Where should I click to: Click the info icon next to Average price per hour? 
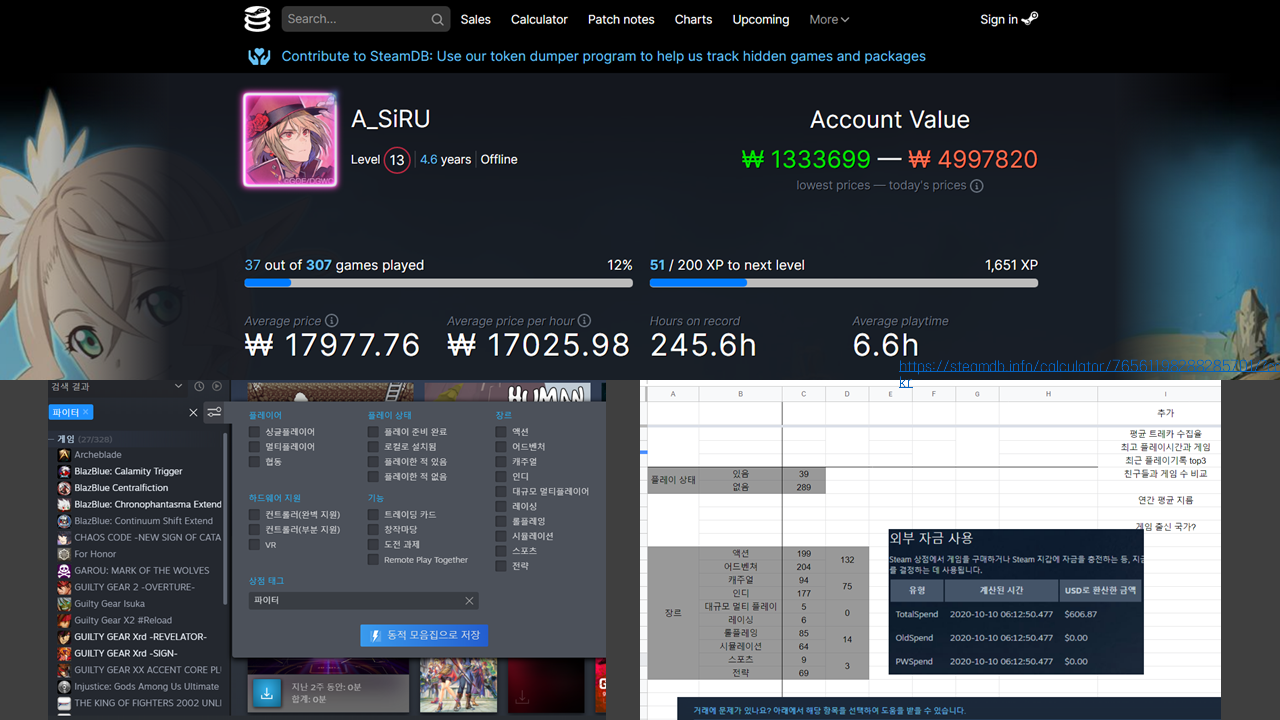tap(585, 321)
